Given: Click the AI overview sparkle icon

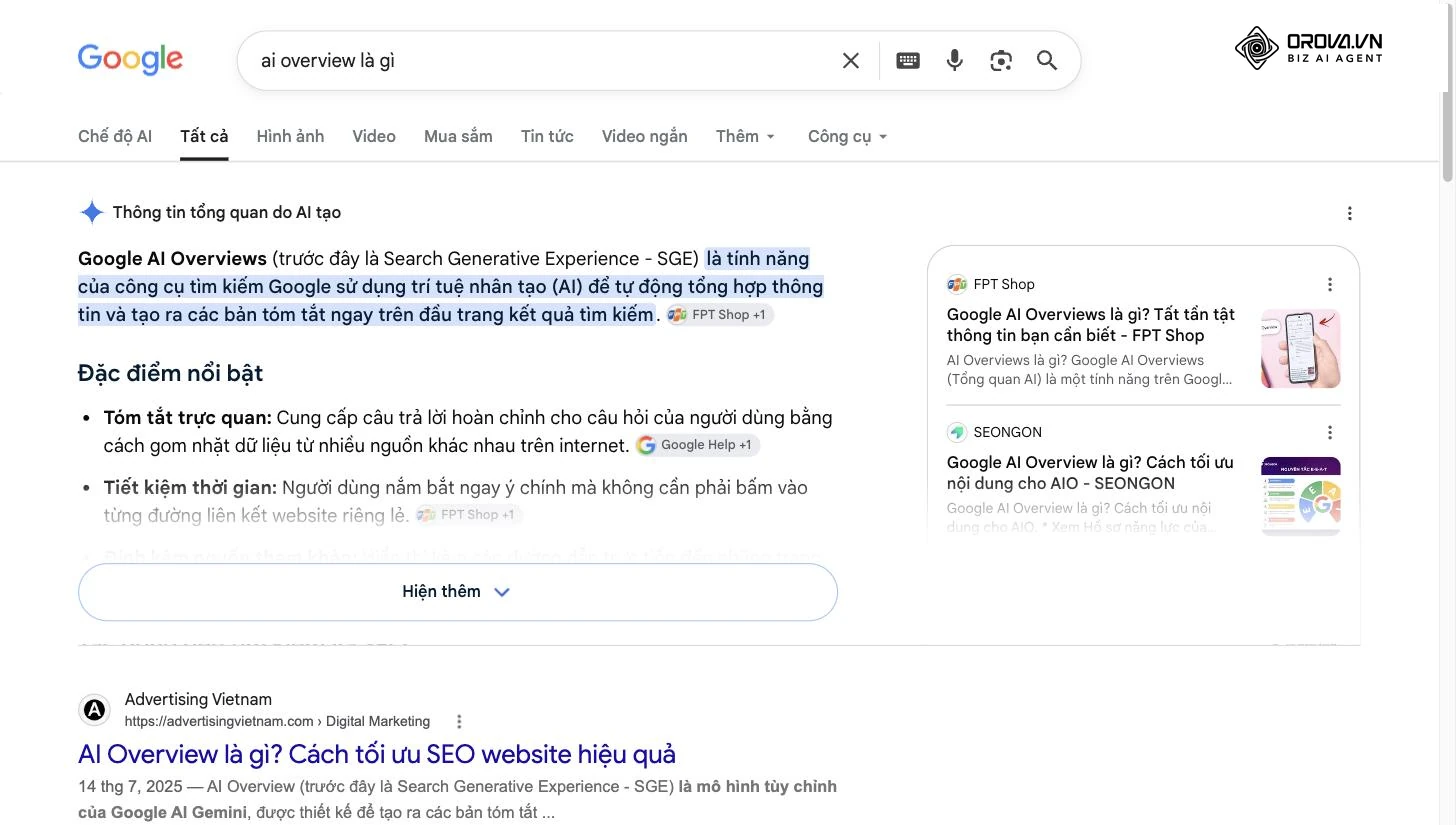Looking at the screenshot, I should [x=92, y=212].
